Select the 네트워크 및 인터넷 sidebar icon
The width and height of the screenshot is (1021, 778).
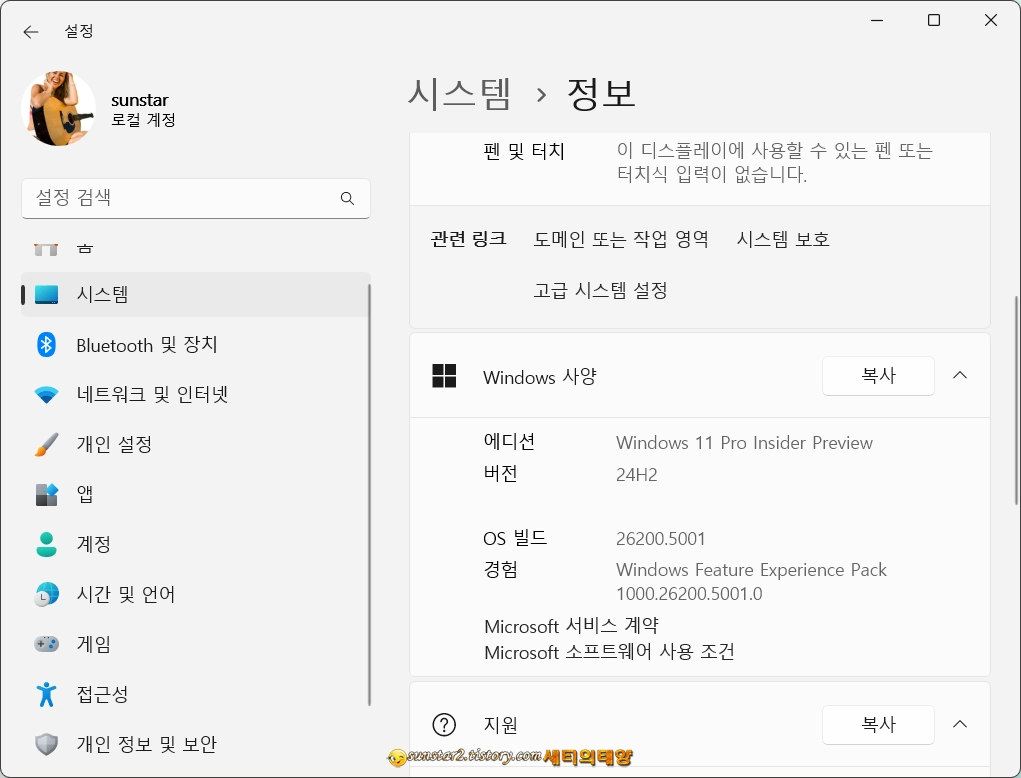(46, 394)
